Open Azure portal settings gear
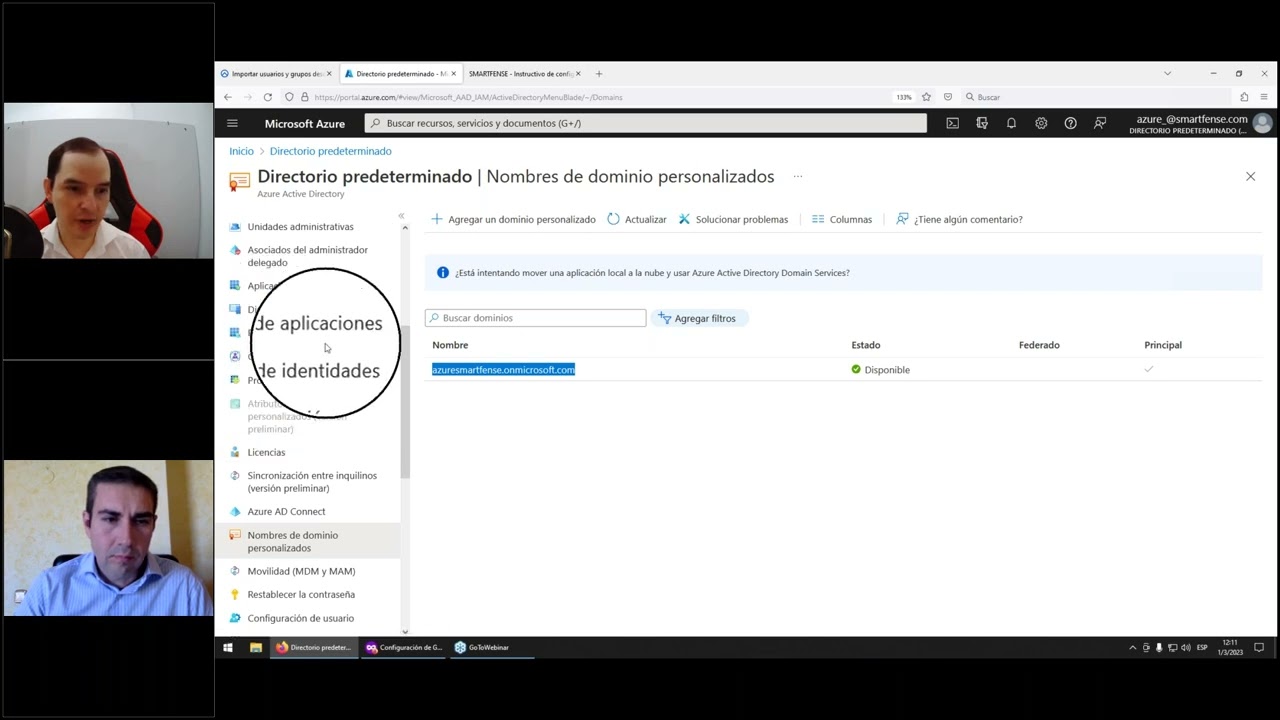The image size is (1280, 720). coord(1041,123)
